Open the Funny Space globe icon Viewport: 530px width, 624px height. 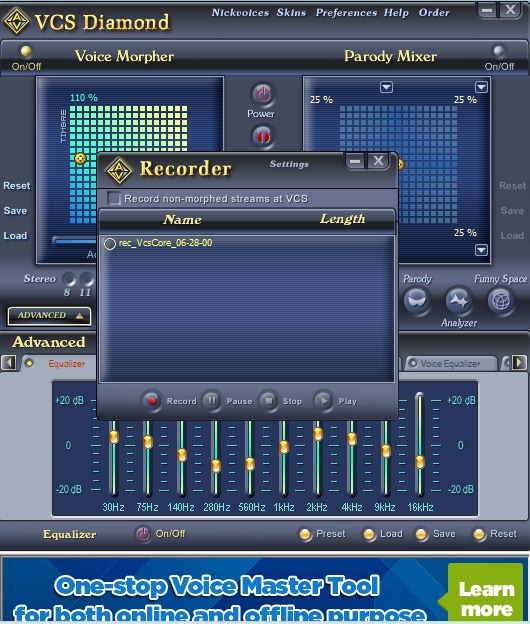[x=501, y=301]
